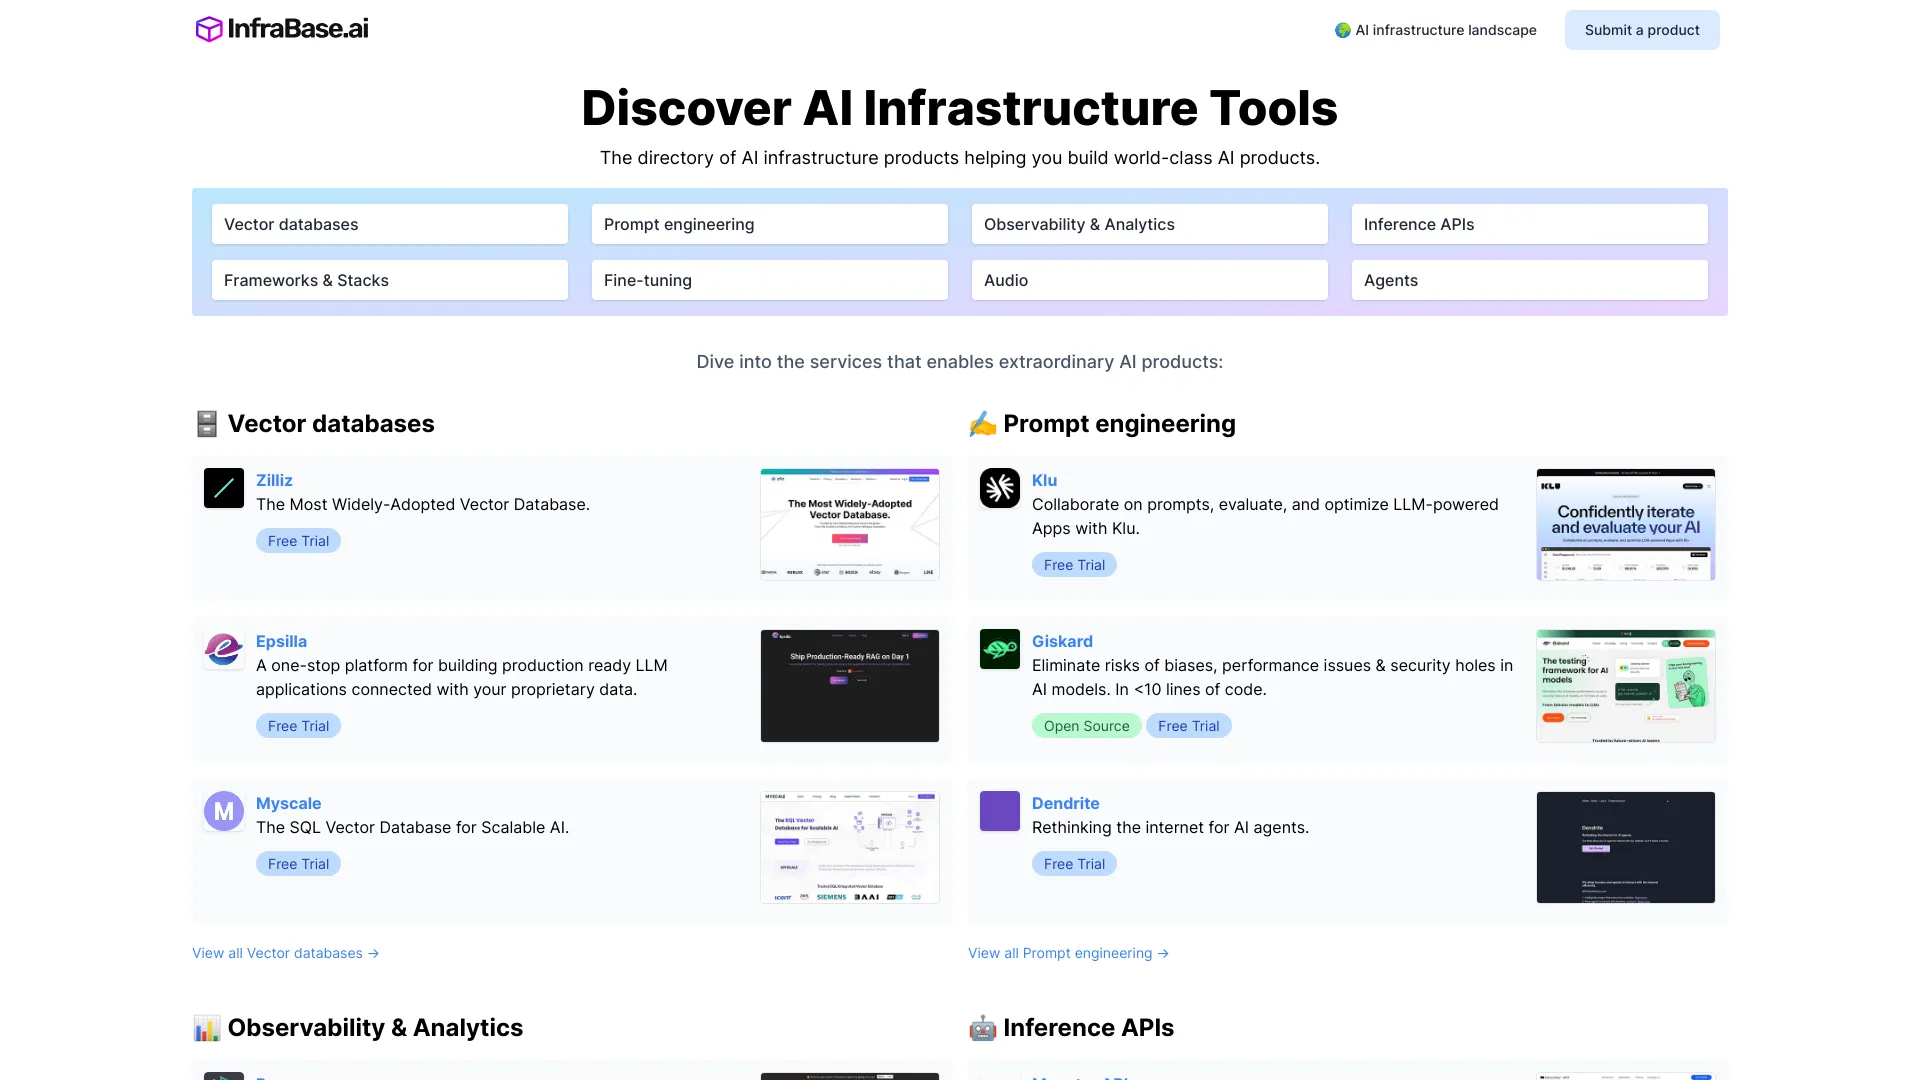Click the Giskard product icon
This screenshot has height=1080, width=1920.
[998, 649]
